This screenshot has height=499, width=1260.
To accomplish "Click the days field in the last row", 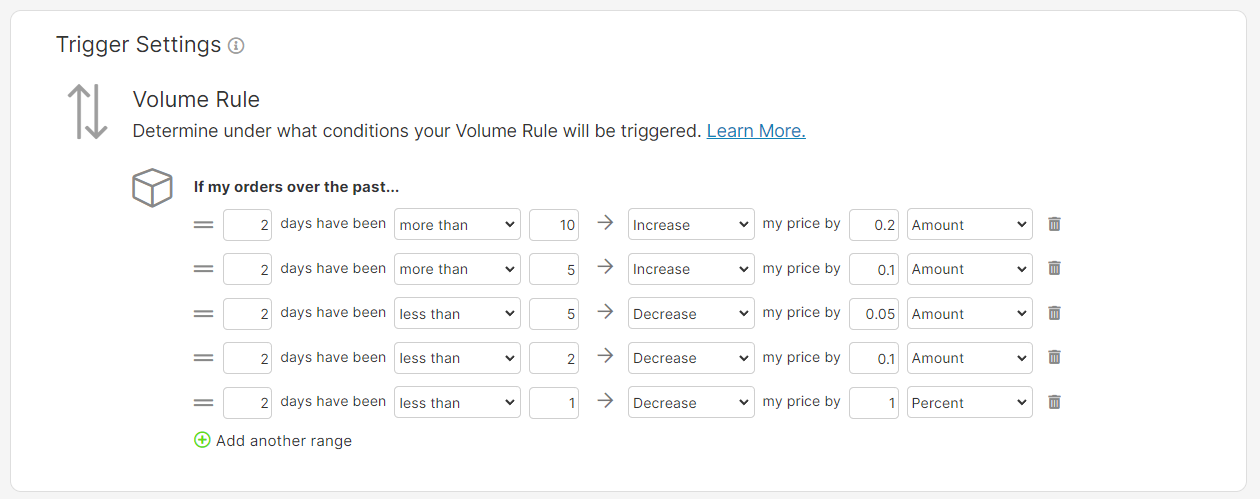I will (247, 403).
